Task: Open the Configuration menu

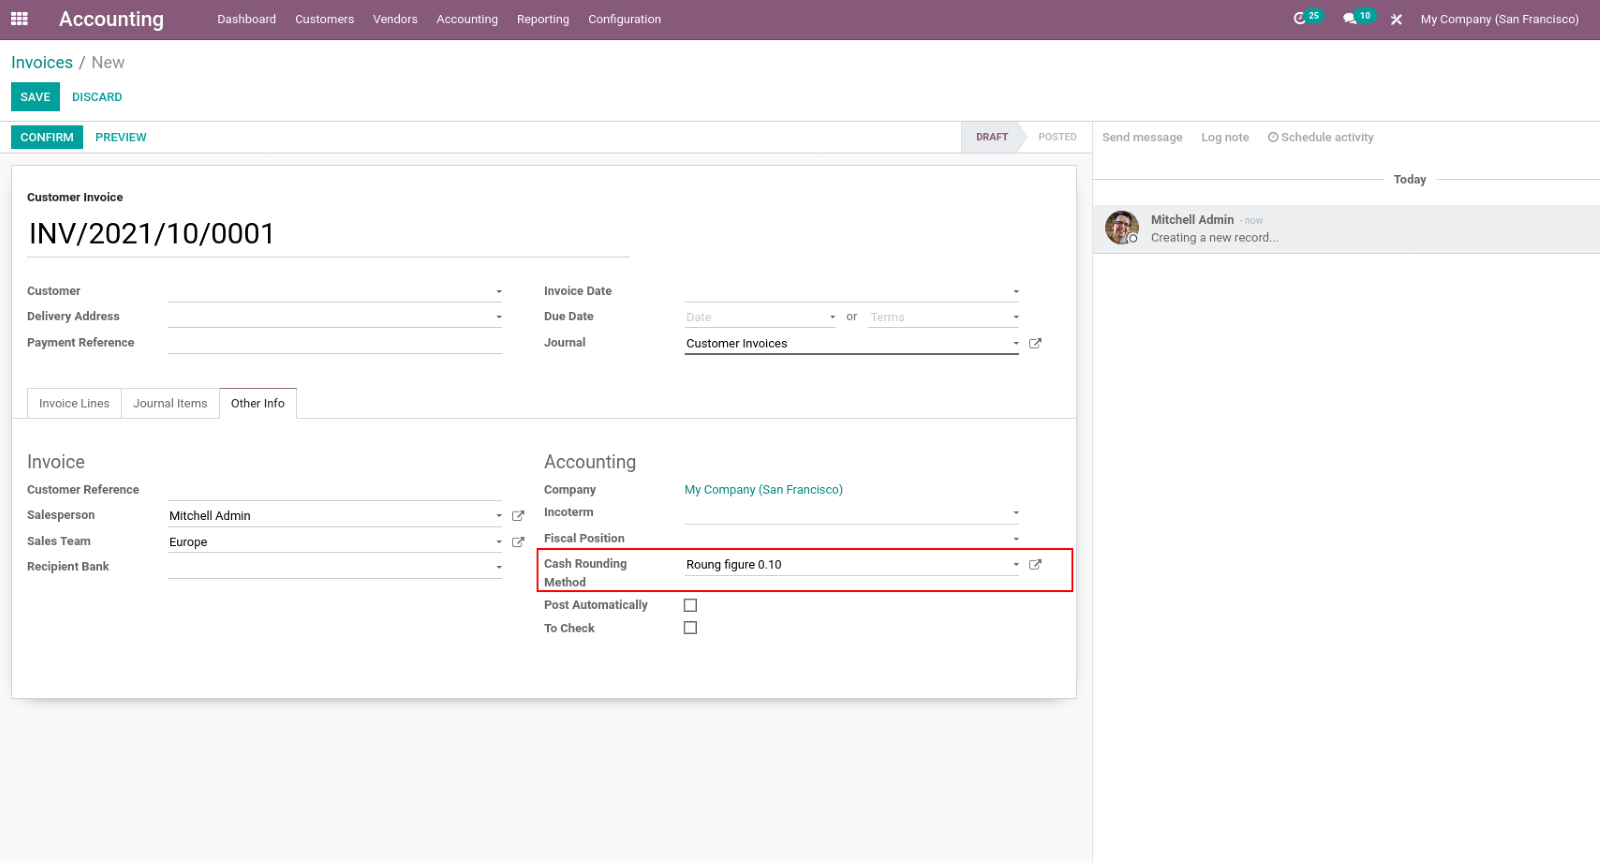Action: click(x=625, y=19)
